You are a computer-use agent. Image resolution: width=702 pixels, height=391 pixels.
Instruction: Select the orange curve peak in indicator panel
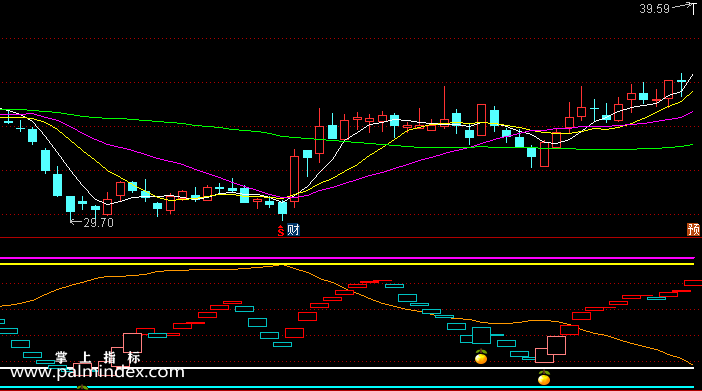(x=281, y=266)
